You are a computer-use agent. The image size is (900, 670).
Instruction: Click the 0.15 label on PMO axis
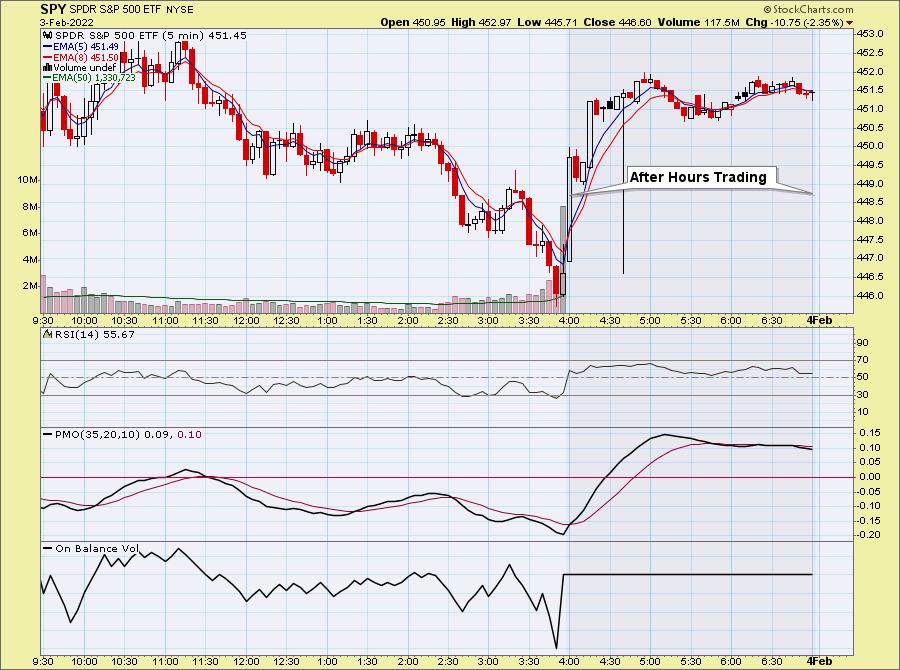click(x=870, y=432)
